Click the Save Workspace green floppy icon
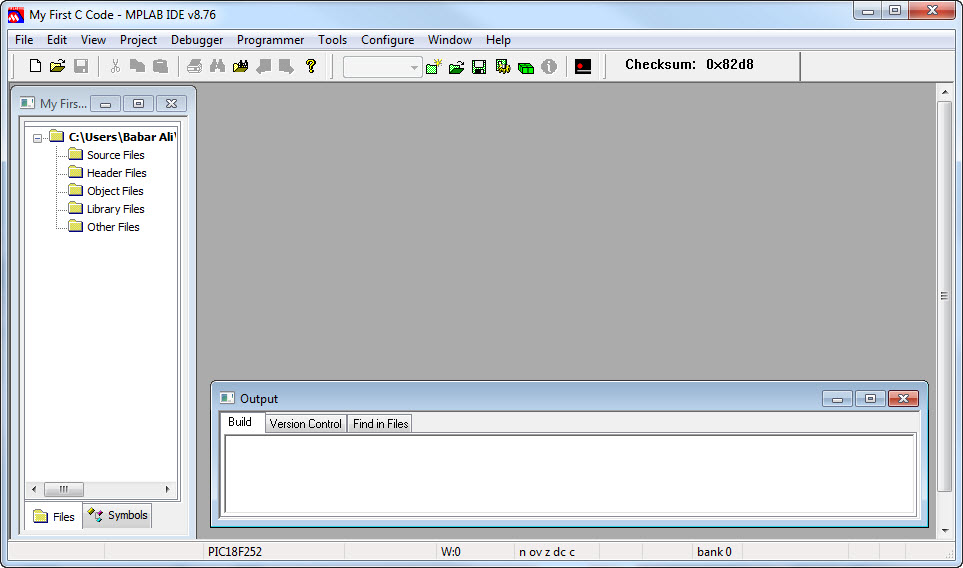Viewport: 963px width, 568px height. 479,67
